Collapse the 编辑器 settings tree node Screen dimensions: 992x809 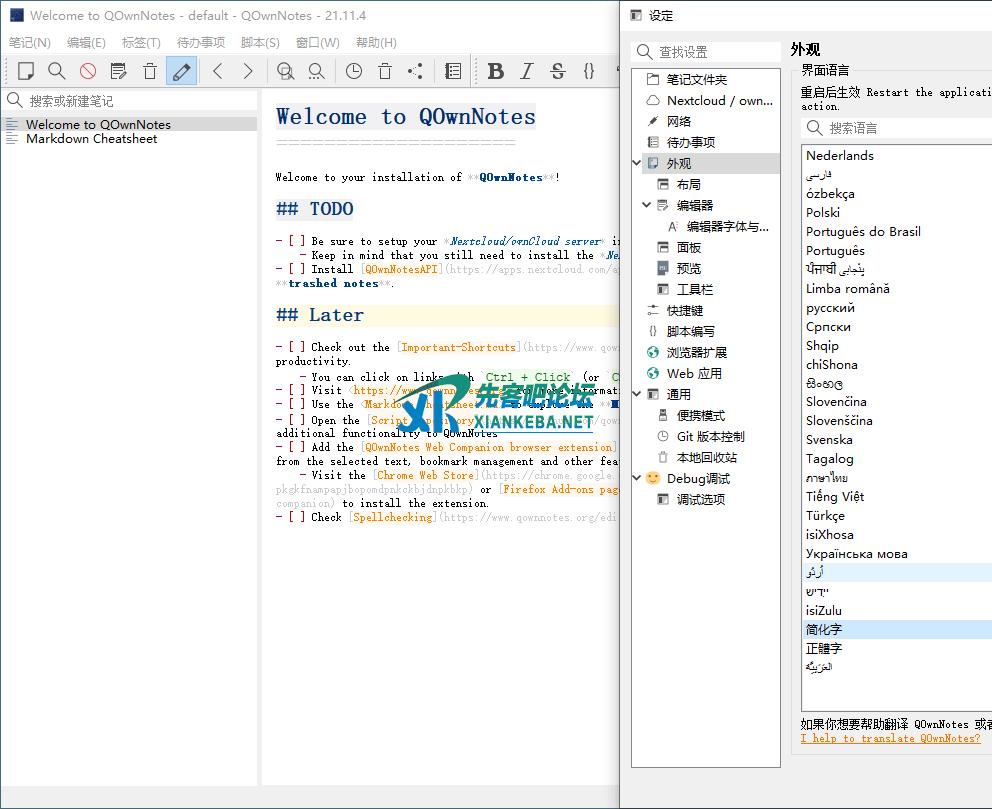pos(647,205)
